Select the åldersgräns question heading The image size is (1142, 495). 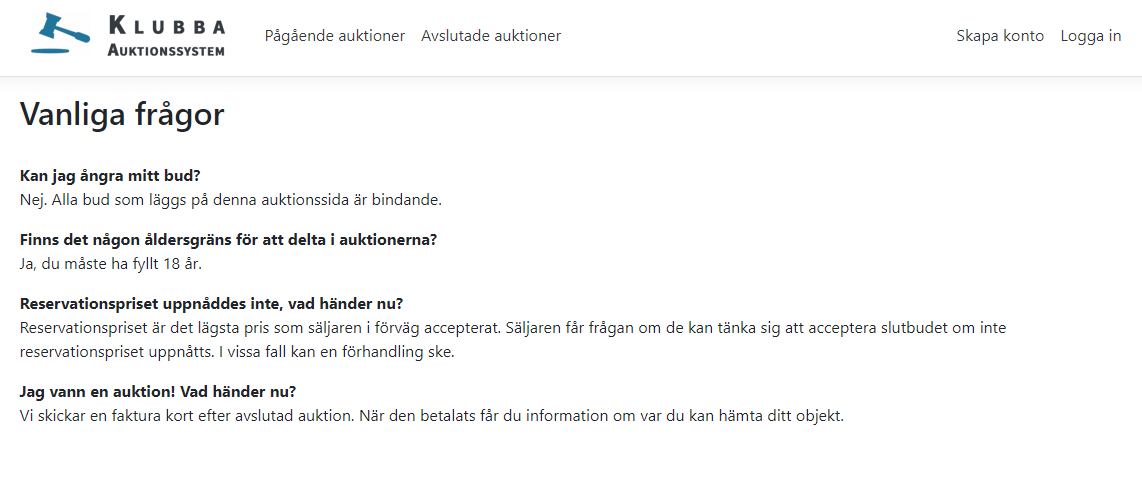[x=228, y=239]
